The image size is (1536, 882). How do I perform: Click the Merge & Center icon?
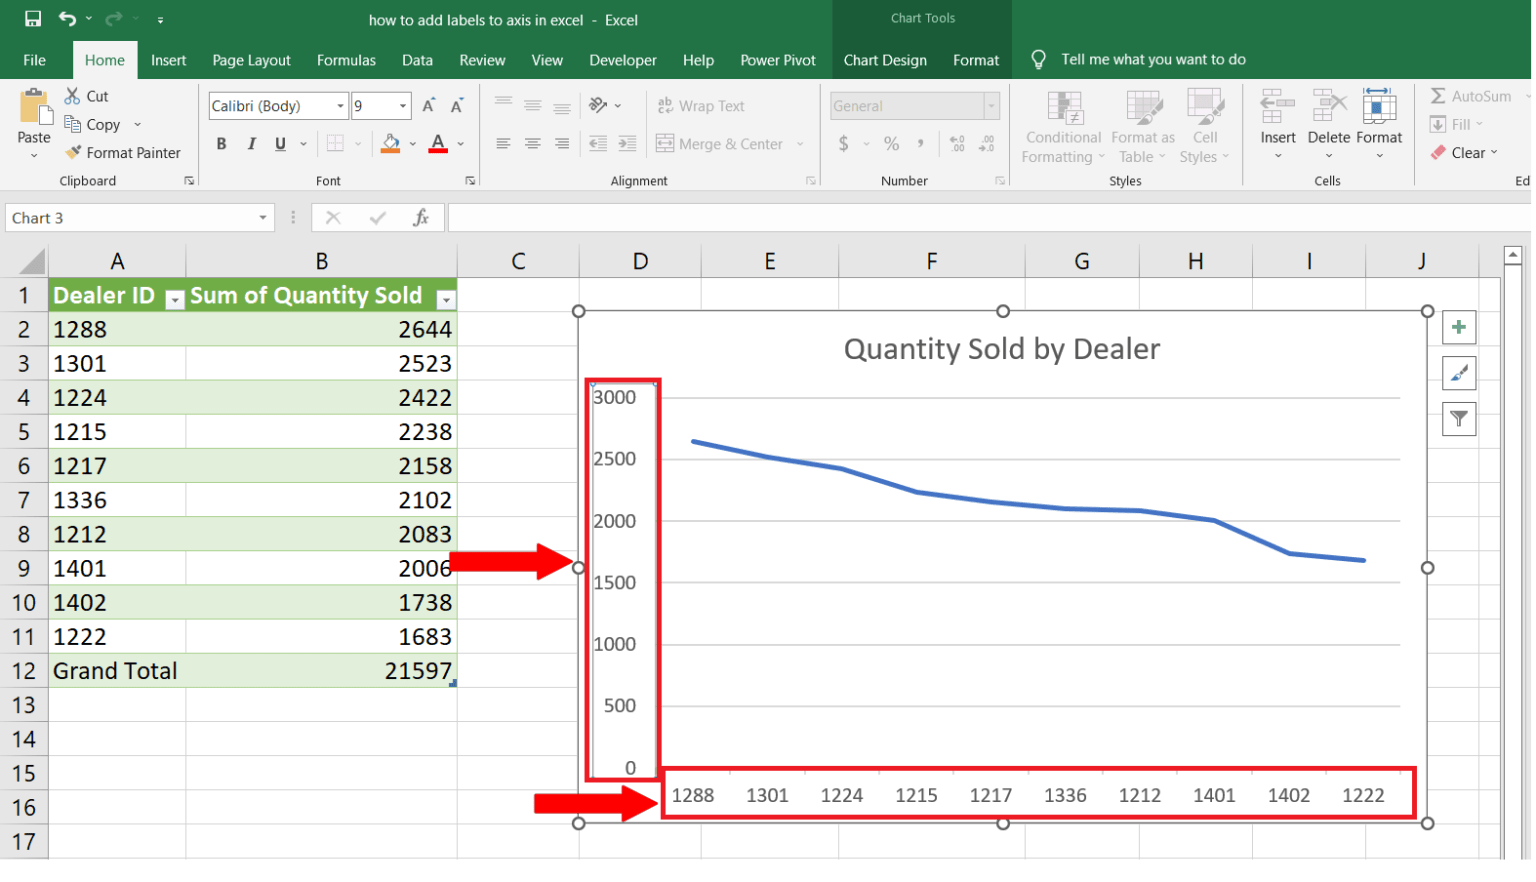coord(664,143)
